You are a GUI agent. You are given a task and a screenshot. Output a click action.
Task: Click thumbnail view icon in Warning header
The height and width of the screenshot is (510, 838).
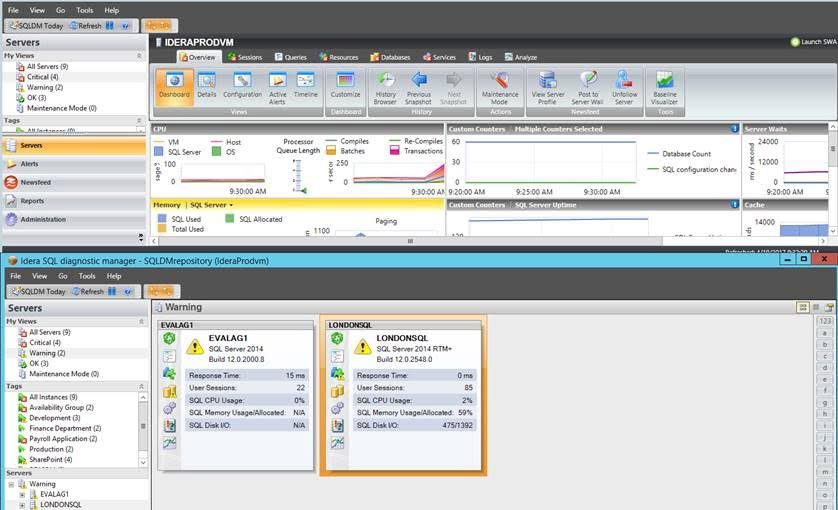coord(802,307)
